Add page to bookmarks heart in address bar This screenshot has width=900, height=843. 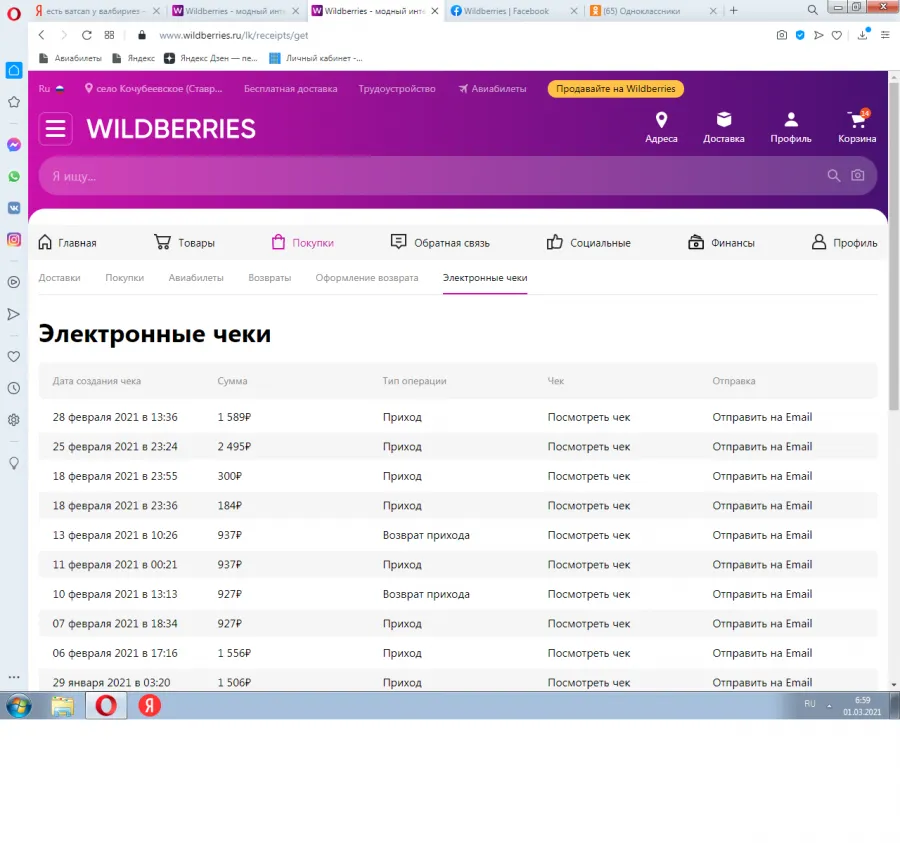coord(837,35)
